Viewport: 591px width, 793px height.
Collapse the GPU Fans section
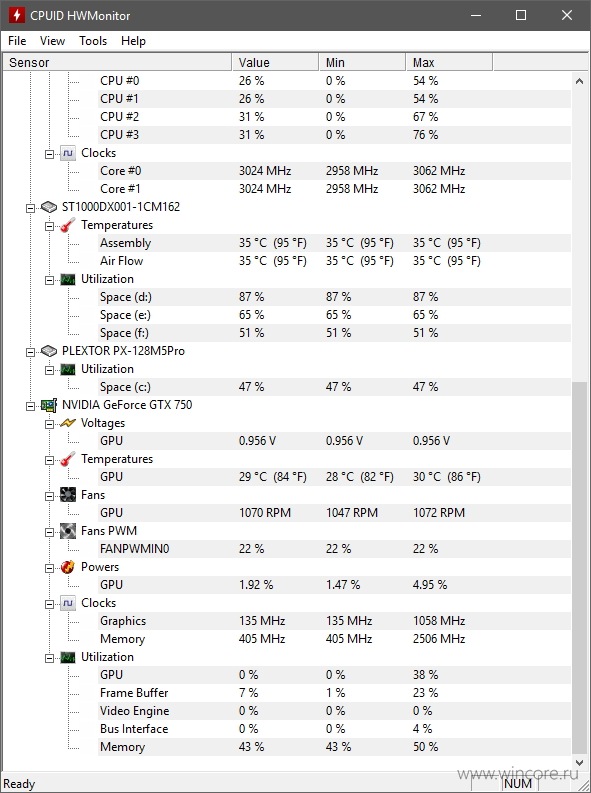tap(50, 496)
